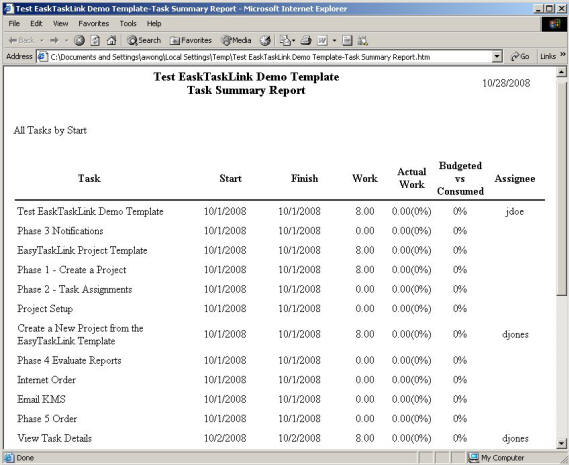Expand the Back button history arrow

pos(42,40)
